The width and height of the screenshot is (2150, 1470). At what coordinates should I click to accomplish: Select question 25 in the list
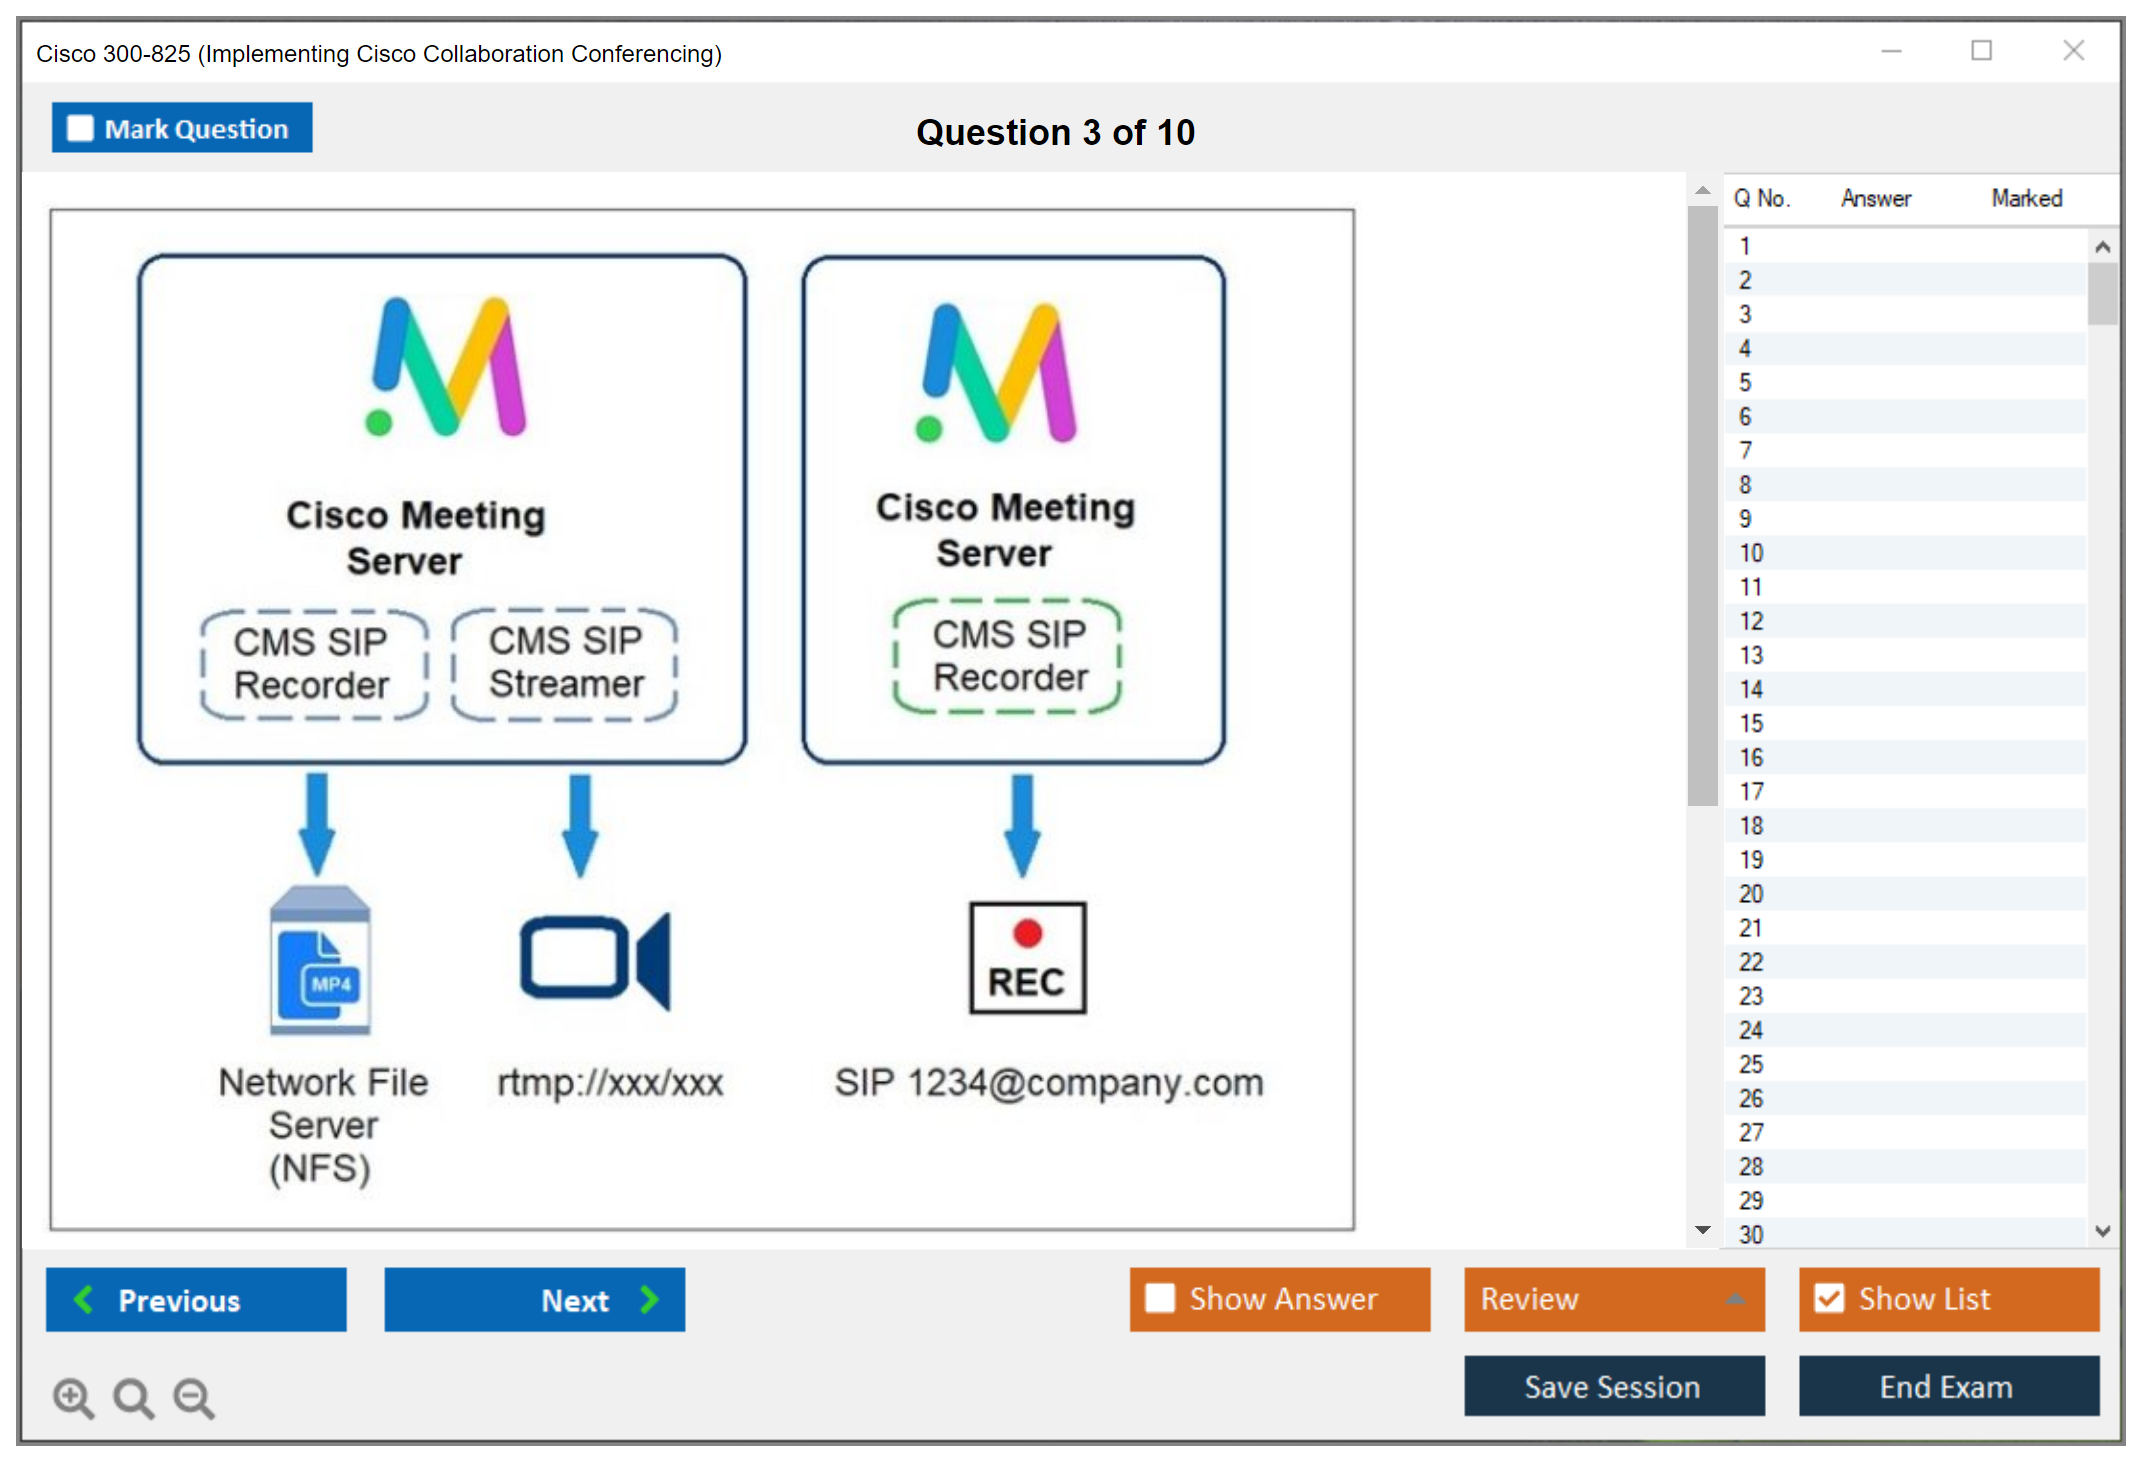[x=1751, y=1064]
